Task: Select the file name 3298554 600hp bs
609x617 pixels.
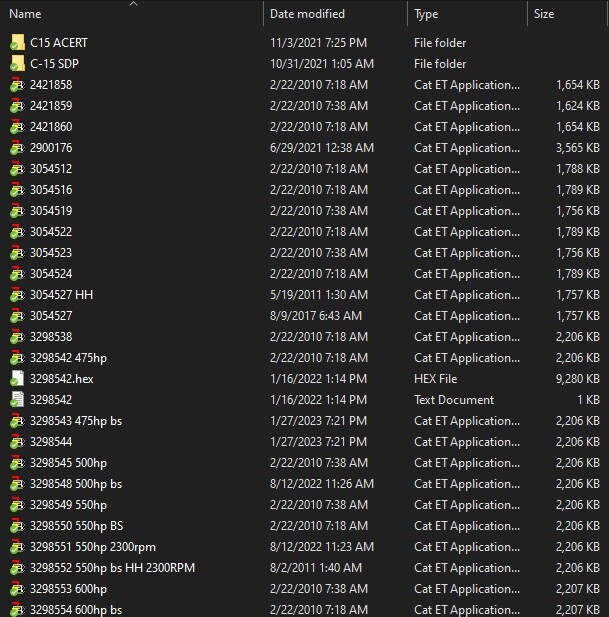Action: (x=76, y=610)
